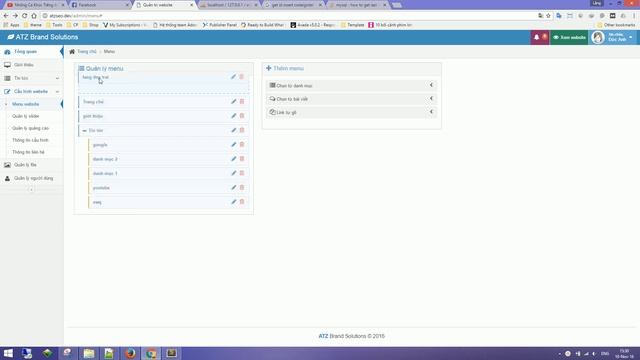Click the Thêm menu panel heading

(285, 68)
